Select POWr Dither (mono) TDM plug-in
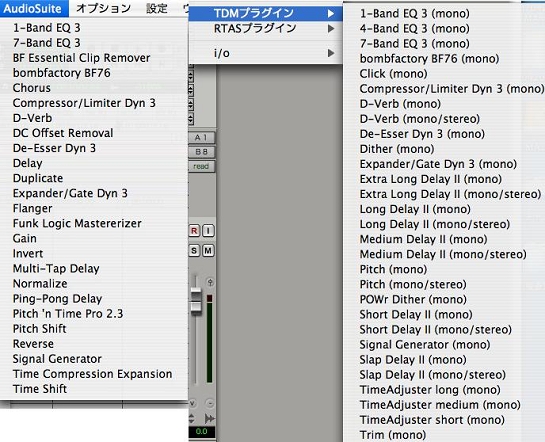This screenshot has height=442, width=545. point(413,300)
